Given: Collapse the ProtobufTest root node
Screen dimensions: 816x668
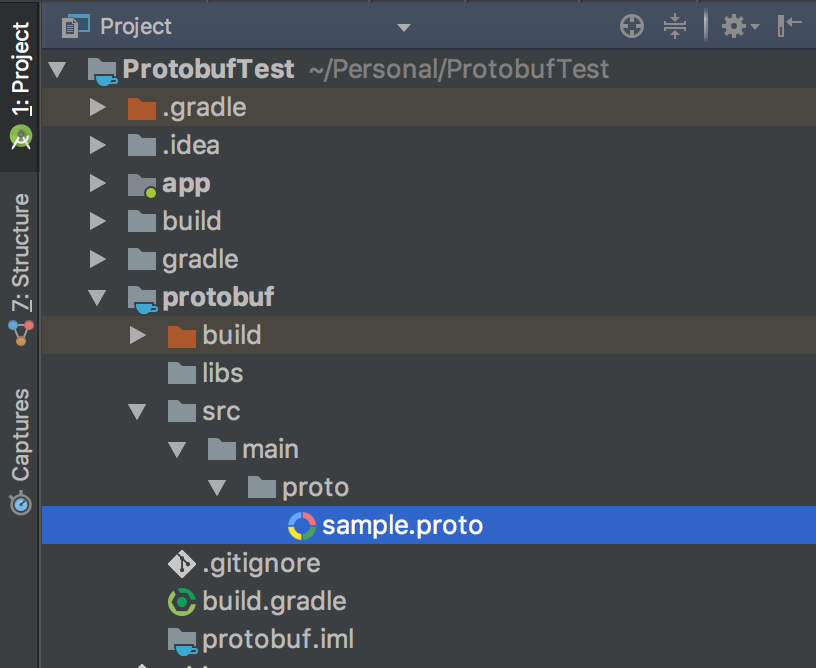Looking at the screenshot, I should coord(57,70).
